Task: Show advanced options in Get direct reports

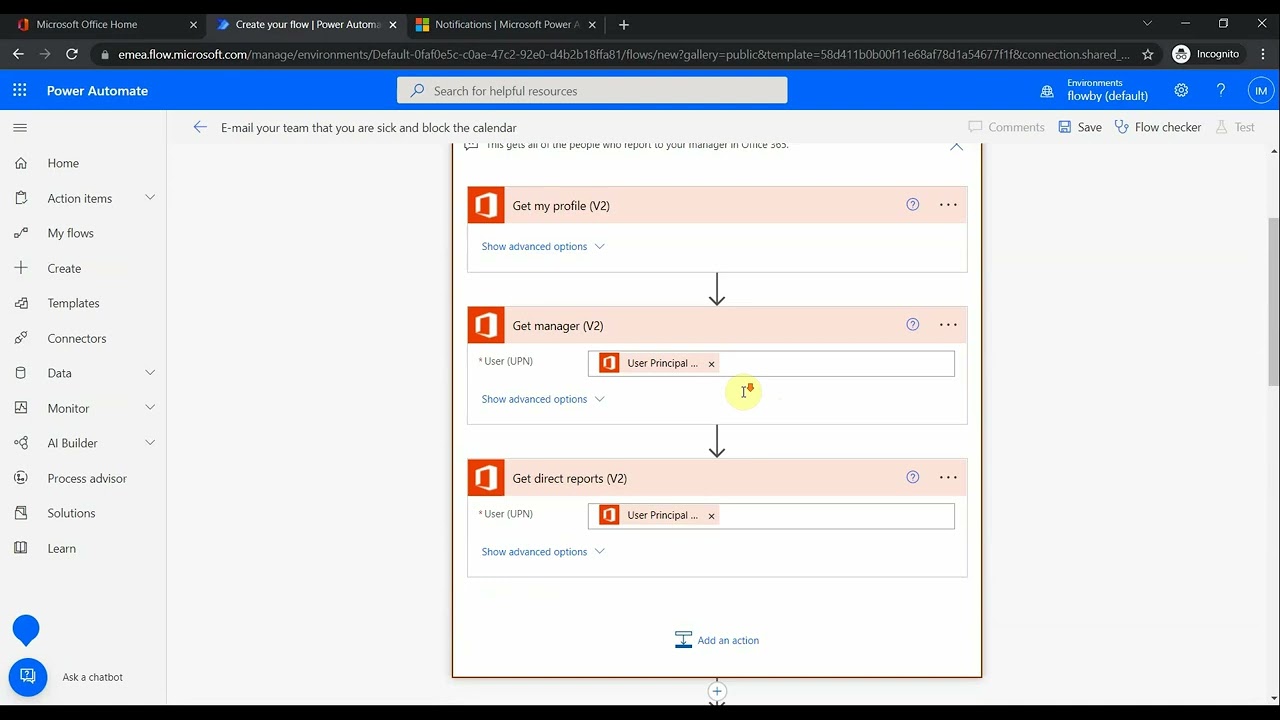Action: coord(543,552)
